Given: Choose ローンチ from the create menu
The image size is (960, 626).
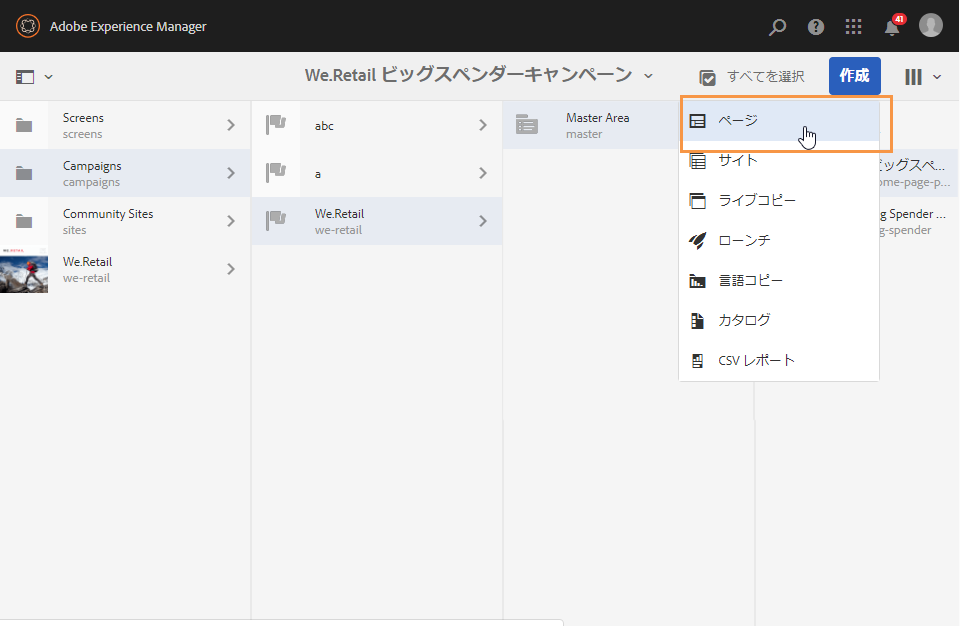Looking at the screenshot, I should tap(779, 240).
